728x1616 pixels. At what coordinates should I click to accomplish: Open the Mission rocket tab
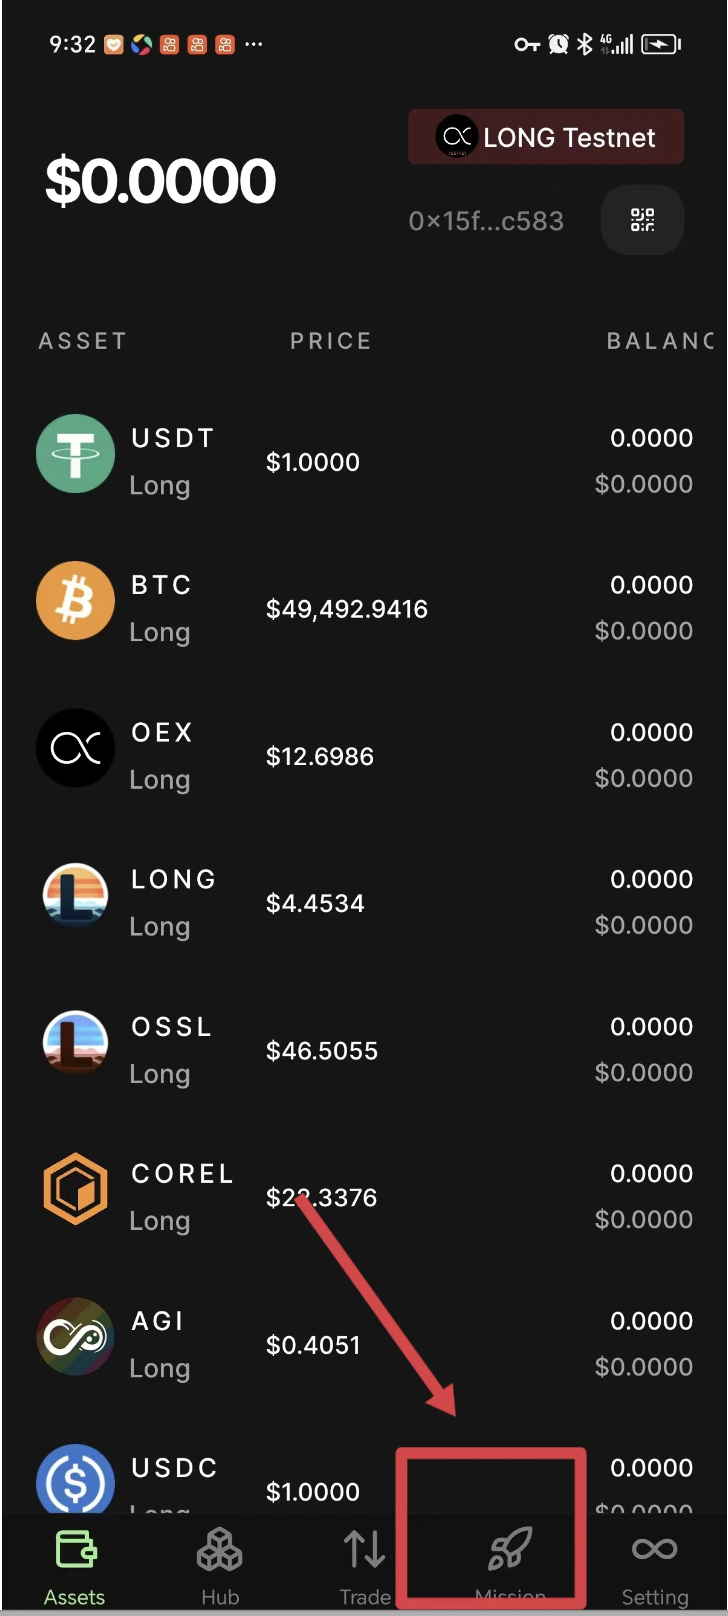point(510,1567)
